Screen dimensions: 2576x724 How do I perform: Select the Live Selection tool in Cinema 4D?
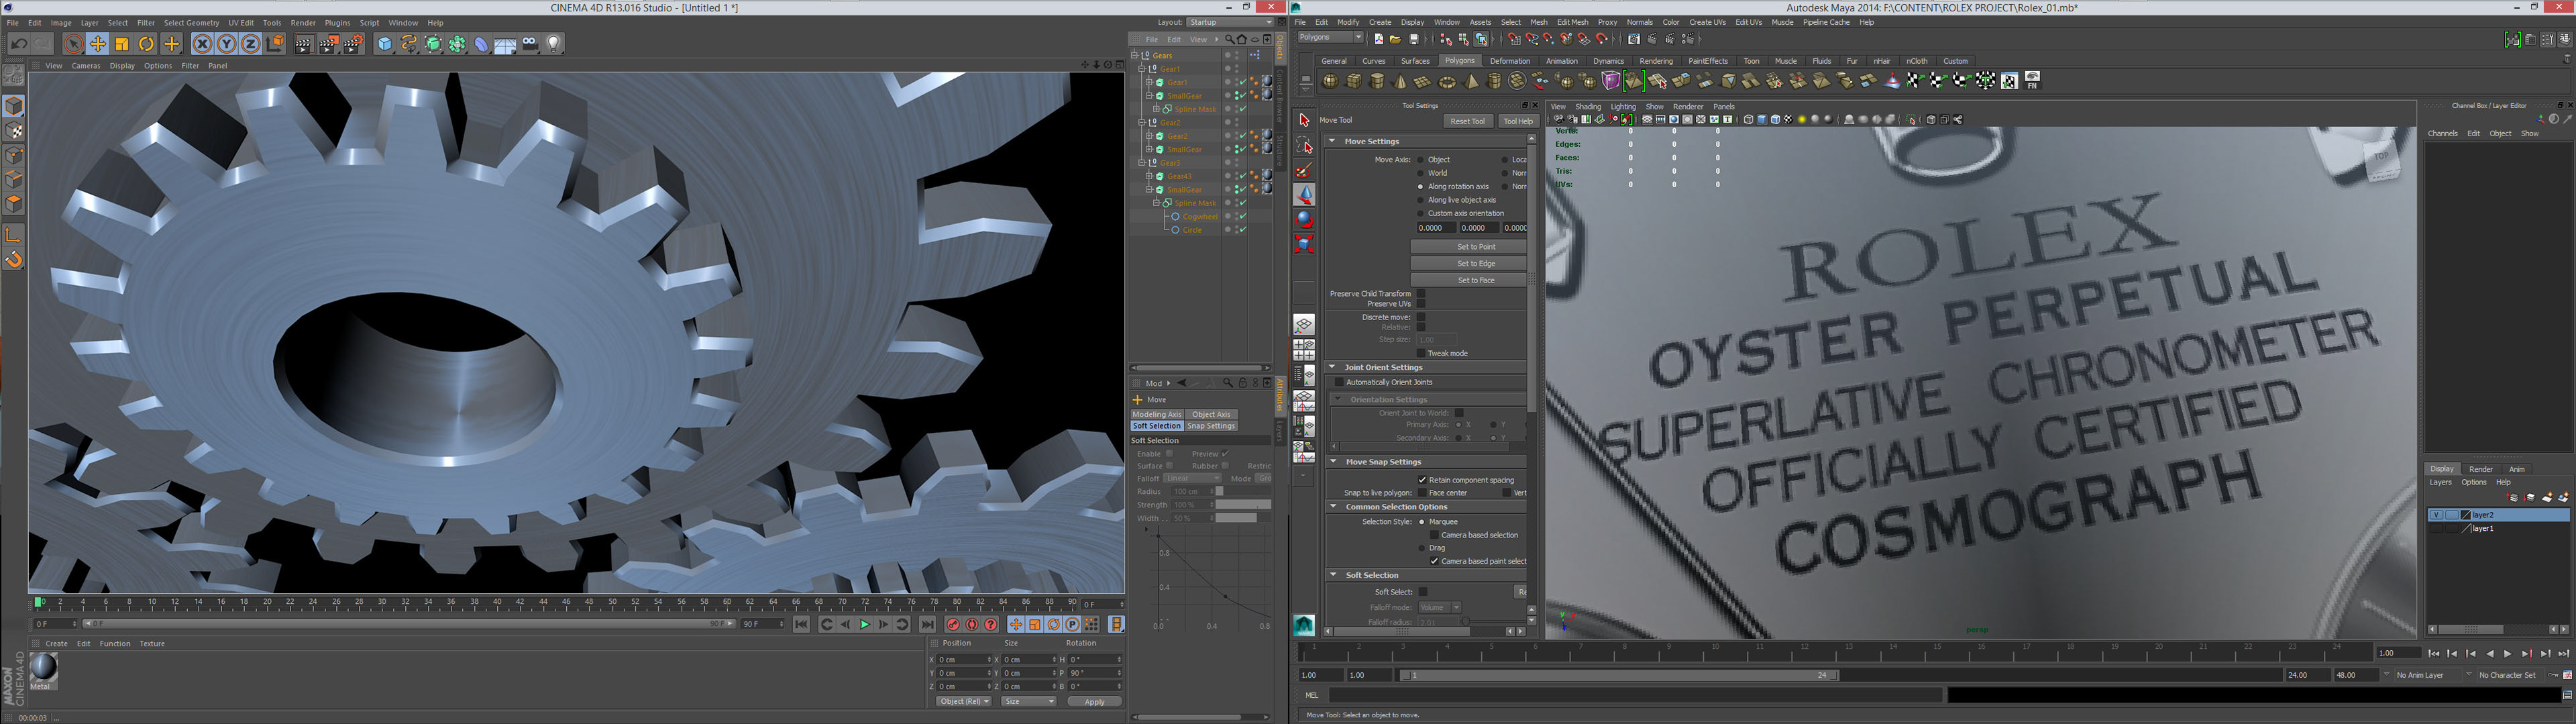click(x=74, y=44)
